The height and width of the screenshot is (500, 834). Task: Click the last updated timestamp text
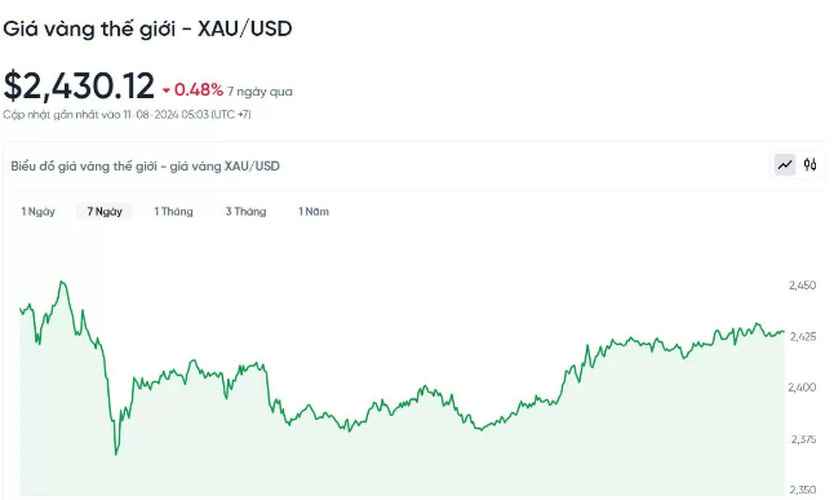coord(127,114)
